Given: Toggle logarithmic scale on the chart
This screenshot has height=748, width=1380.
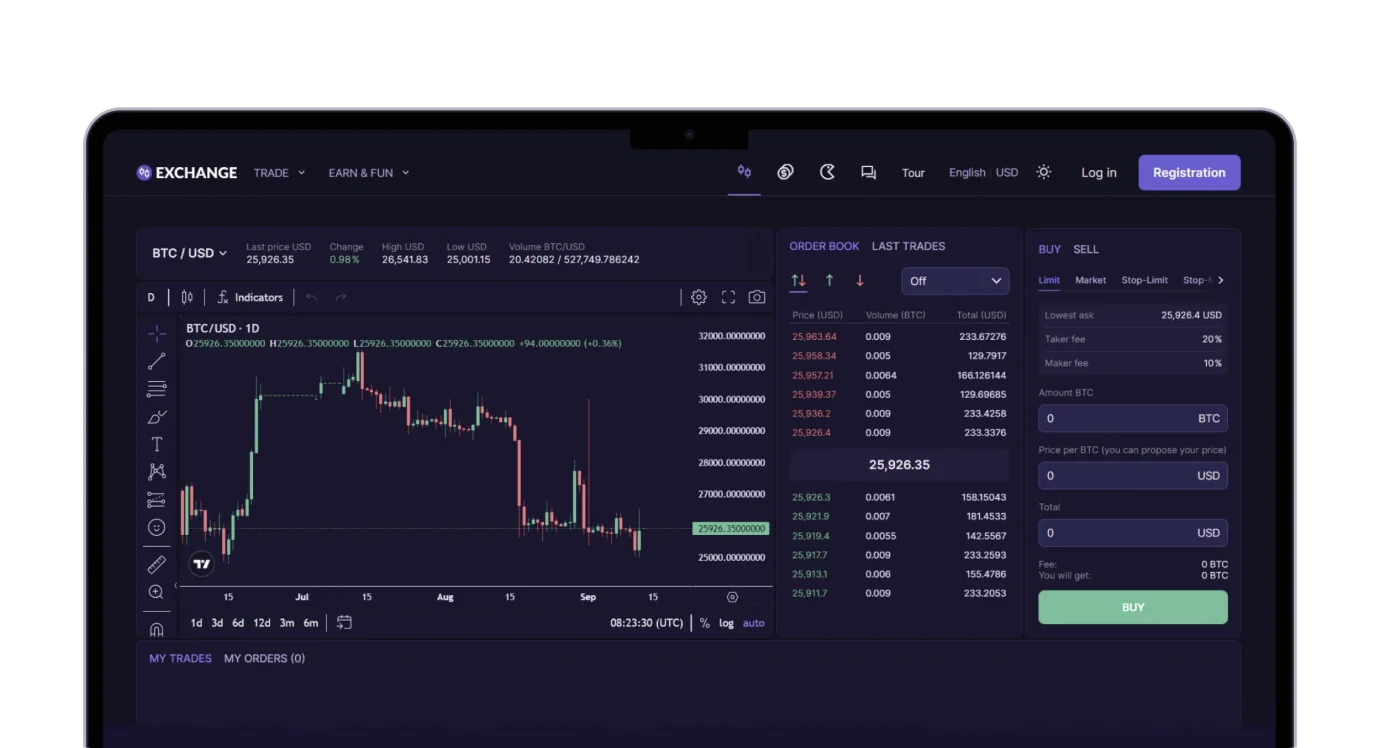Looking at the screenshot, I should point(726,622).
